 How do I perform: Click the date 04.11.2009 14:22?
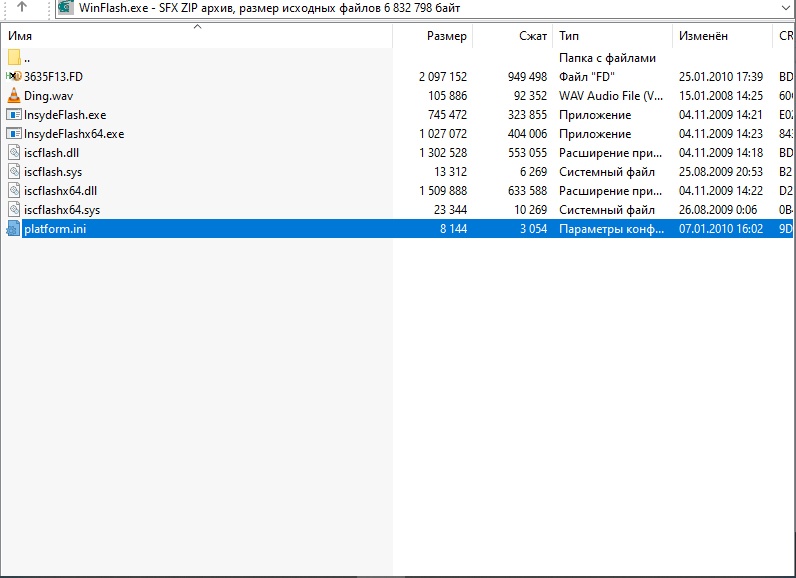tap(721, 191)
